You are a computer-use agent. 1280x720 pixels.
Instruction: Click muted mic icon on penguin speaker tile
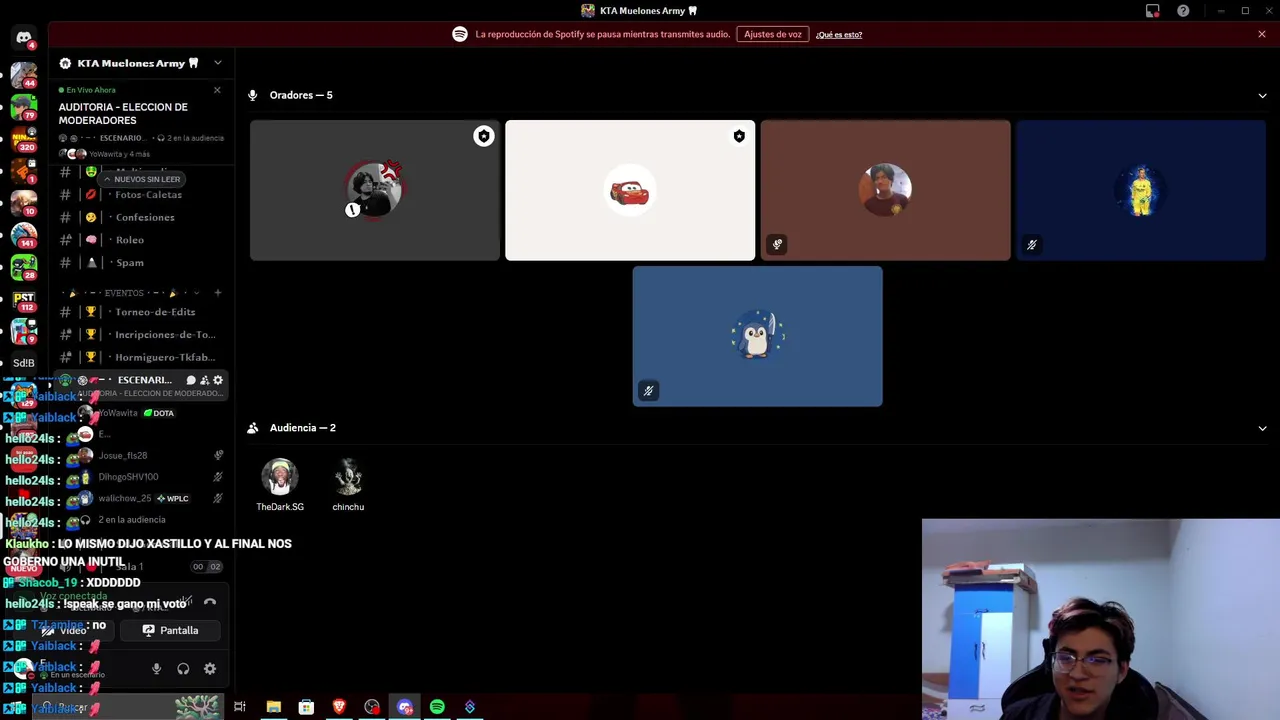648,391
